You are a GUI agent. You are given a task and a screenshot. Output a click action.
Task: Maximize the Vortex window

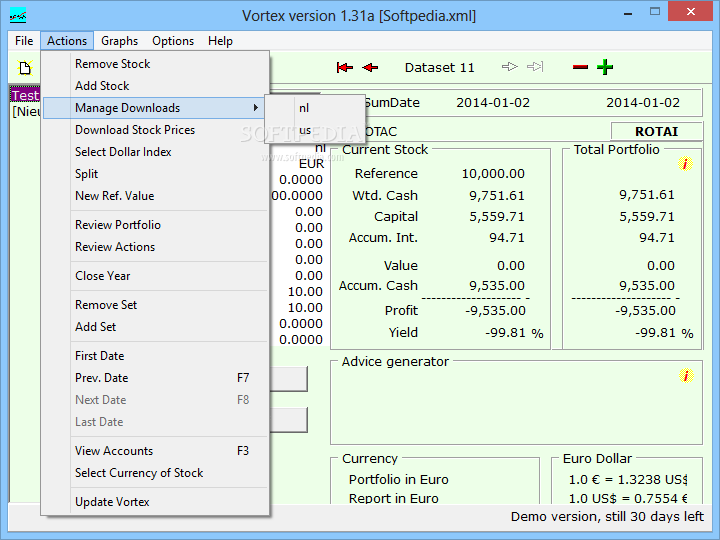[655, 12]
